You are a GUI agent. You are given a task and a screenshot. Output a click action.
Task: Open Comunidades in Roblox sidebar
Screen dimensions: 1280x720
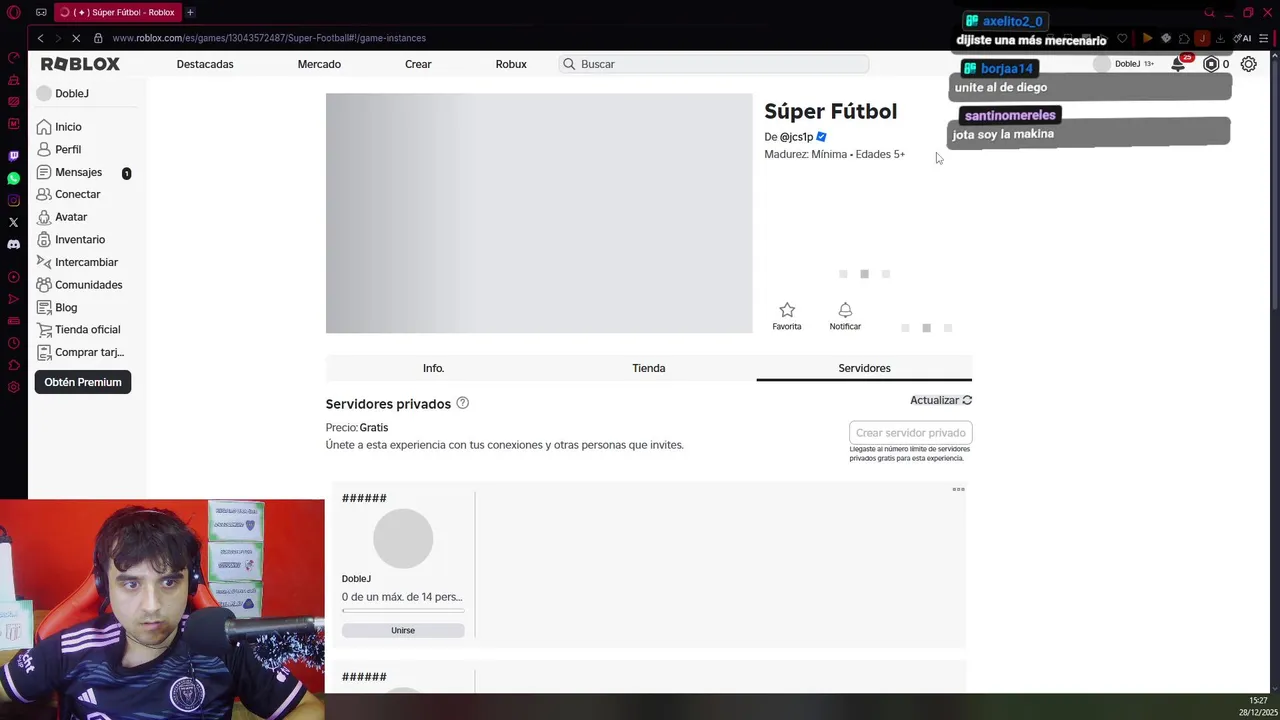point(79,285)
